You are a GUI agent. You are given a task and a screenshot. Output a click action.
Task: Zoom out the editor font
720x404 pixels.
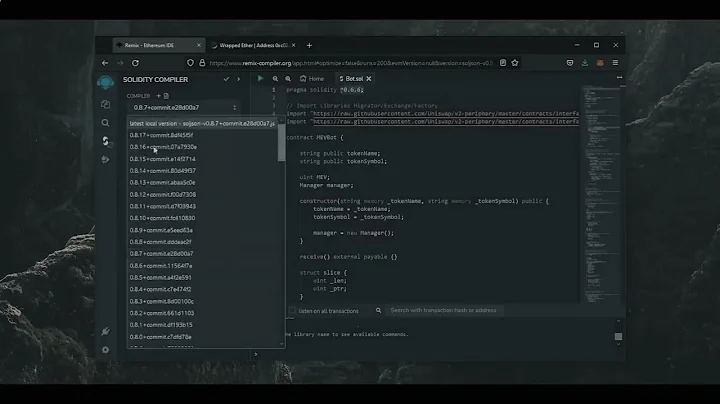pyautogui.click(x=275, y=79)
